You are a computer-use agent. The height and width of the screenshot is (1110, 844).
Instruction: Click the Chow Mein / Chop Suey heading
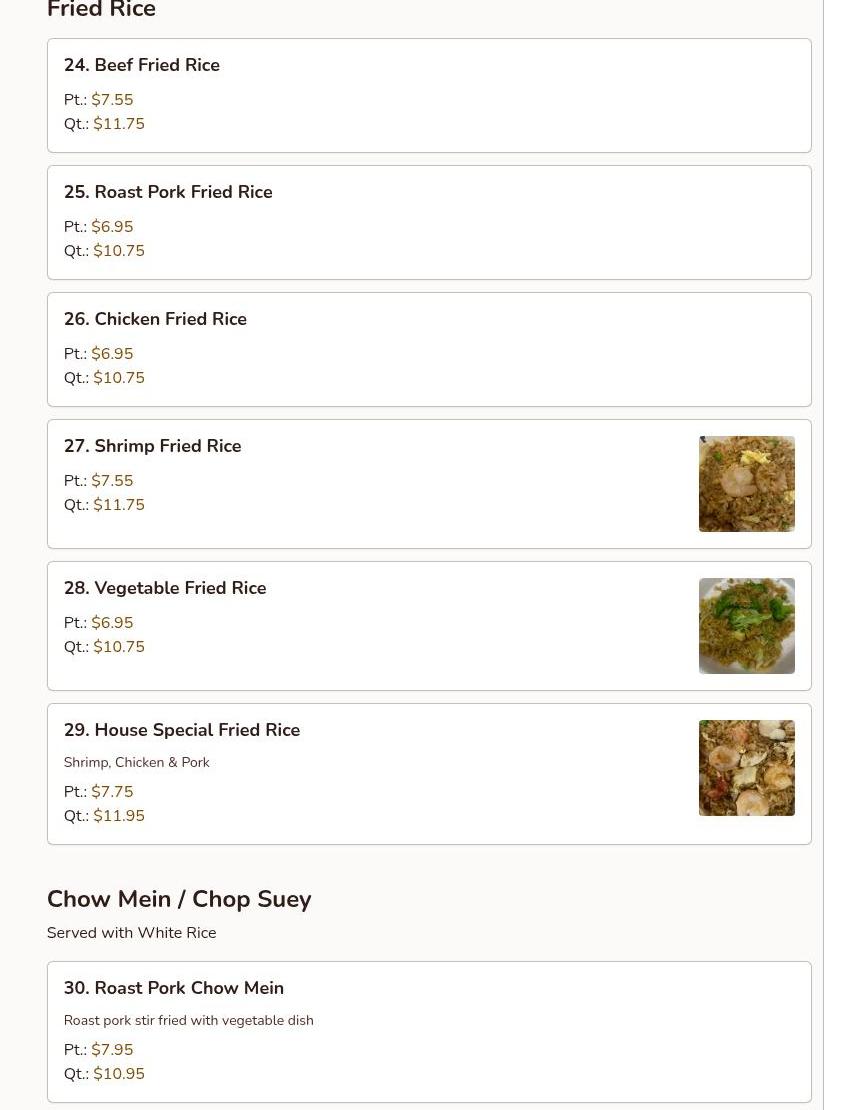coord(179,899)
